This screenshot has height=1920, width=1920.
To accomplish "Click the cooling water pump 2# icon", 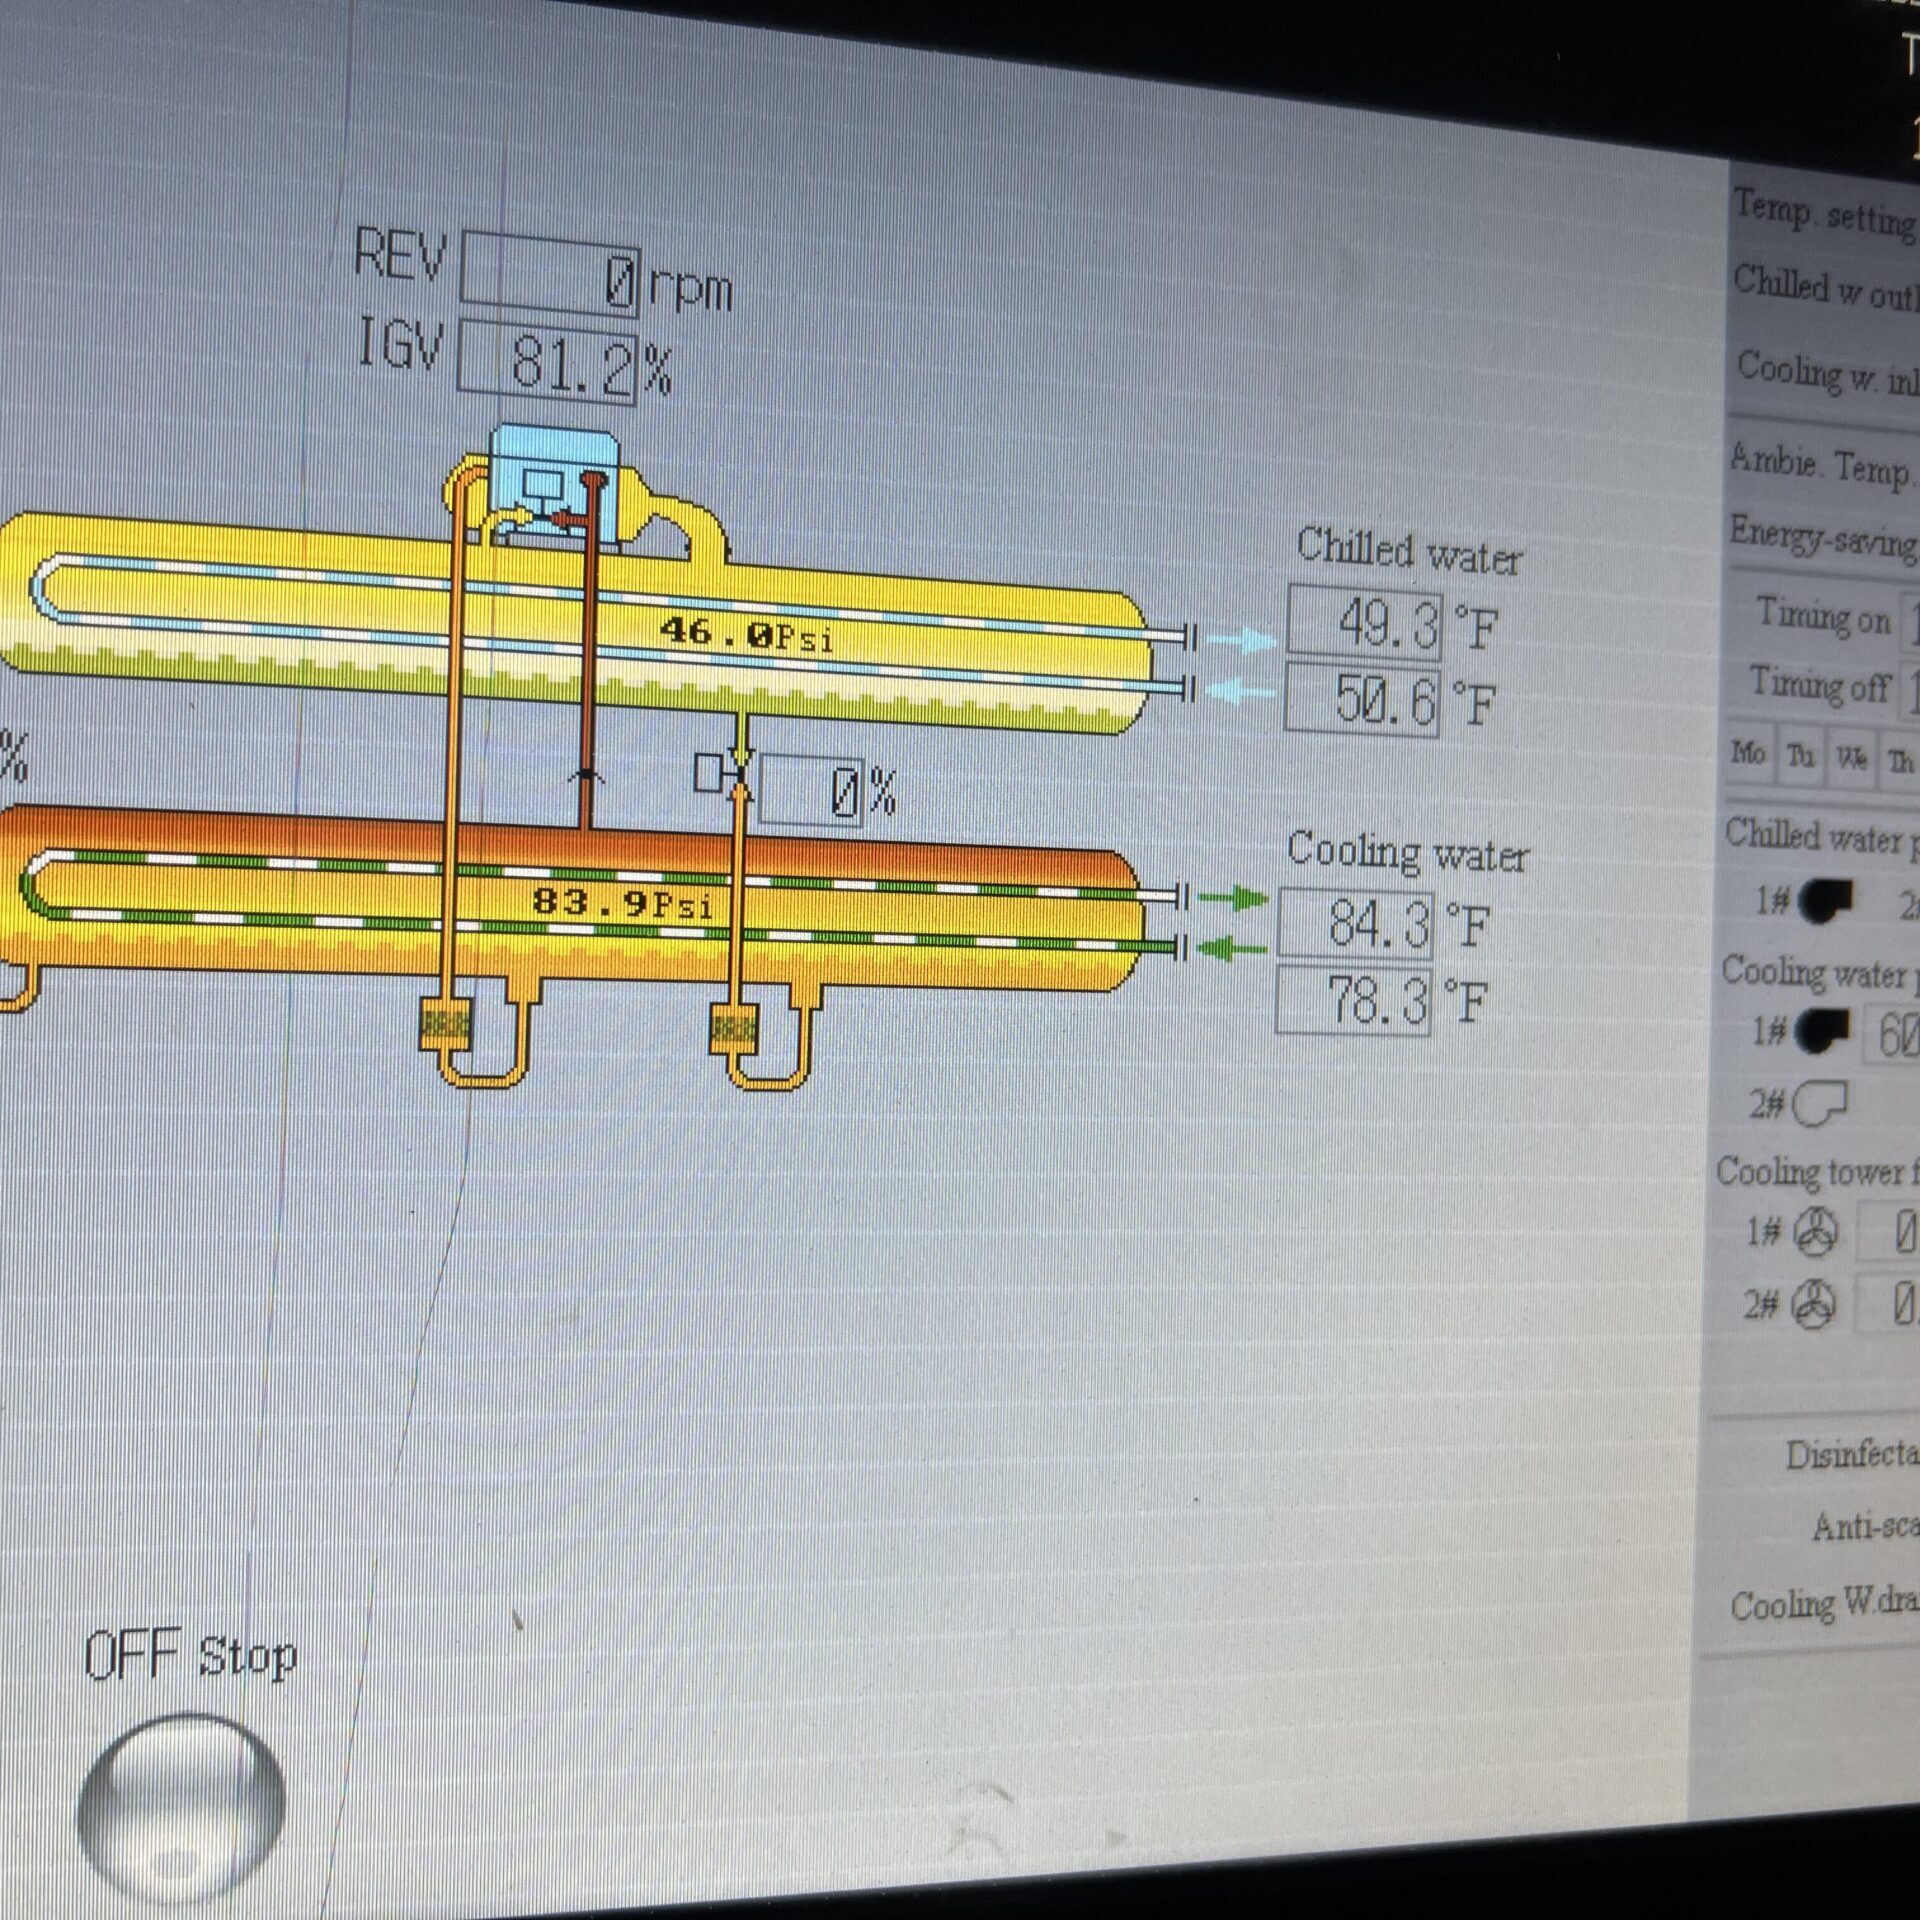I will coord(1819,1105).
